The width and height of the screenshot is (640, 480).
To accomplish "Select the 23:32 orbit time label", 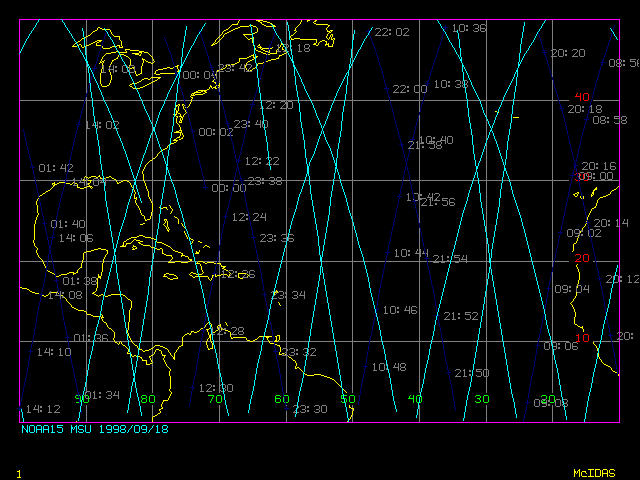I will (x=299, y=352).
